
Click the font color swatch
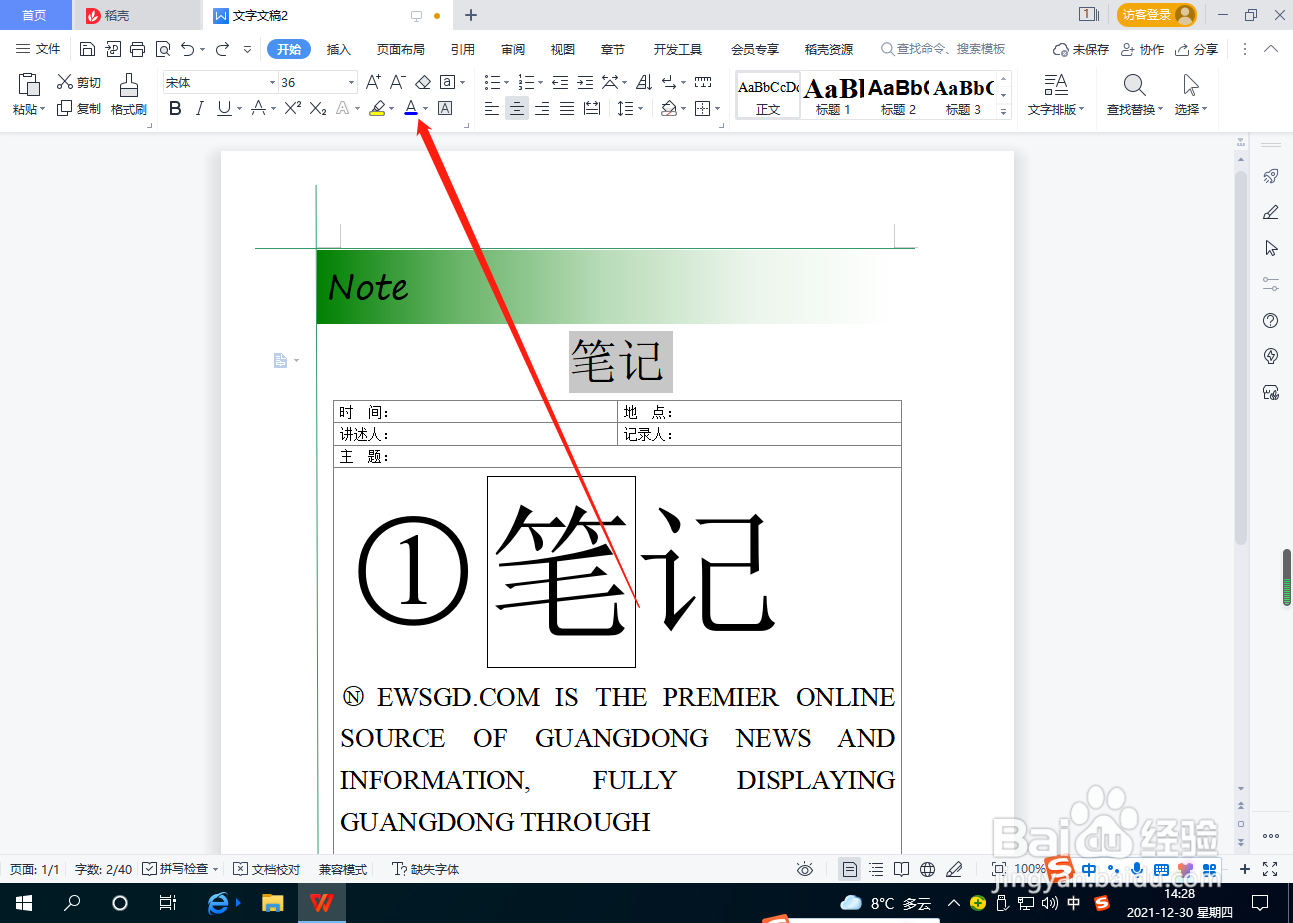click(x=410, y=107)
